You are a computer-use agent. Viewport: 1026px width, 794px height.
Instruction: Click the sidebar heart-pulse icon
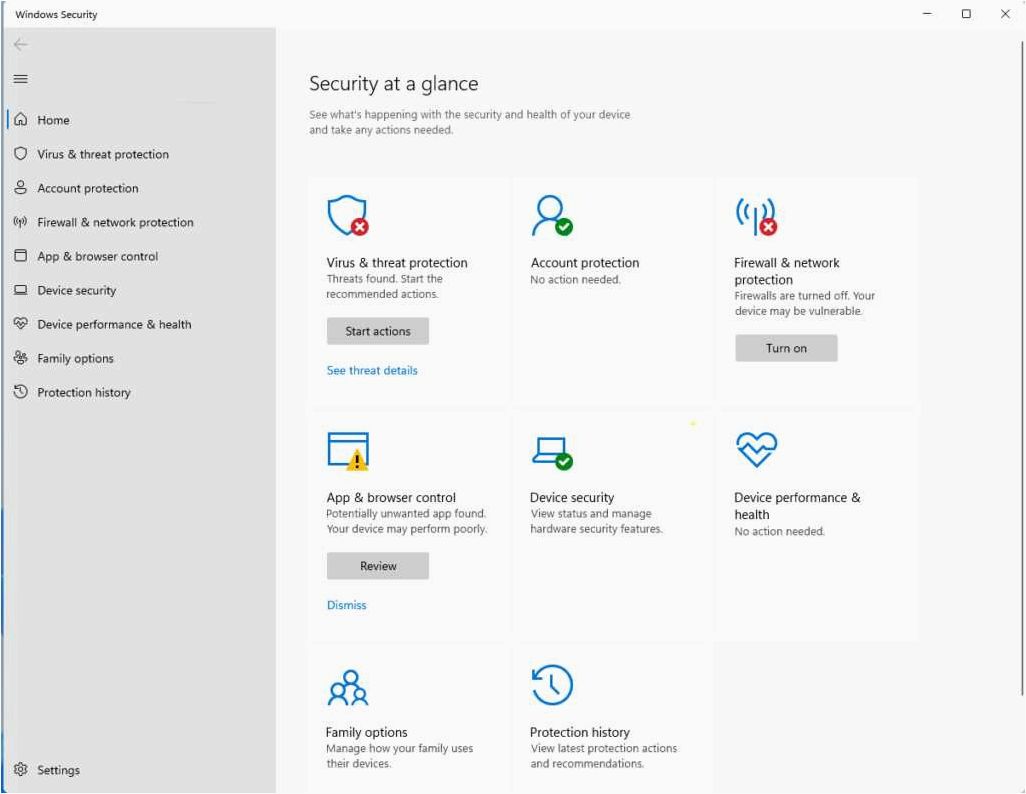tap(21, 323)
